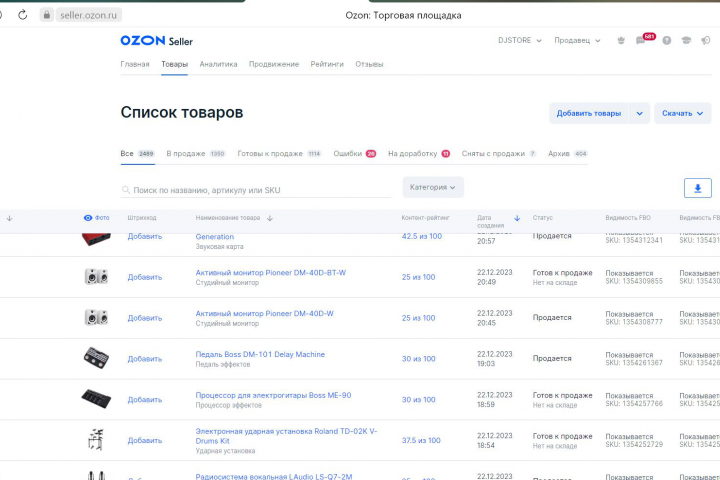
Task: Open the graduation cap training icon
Action: pos(686,40)
